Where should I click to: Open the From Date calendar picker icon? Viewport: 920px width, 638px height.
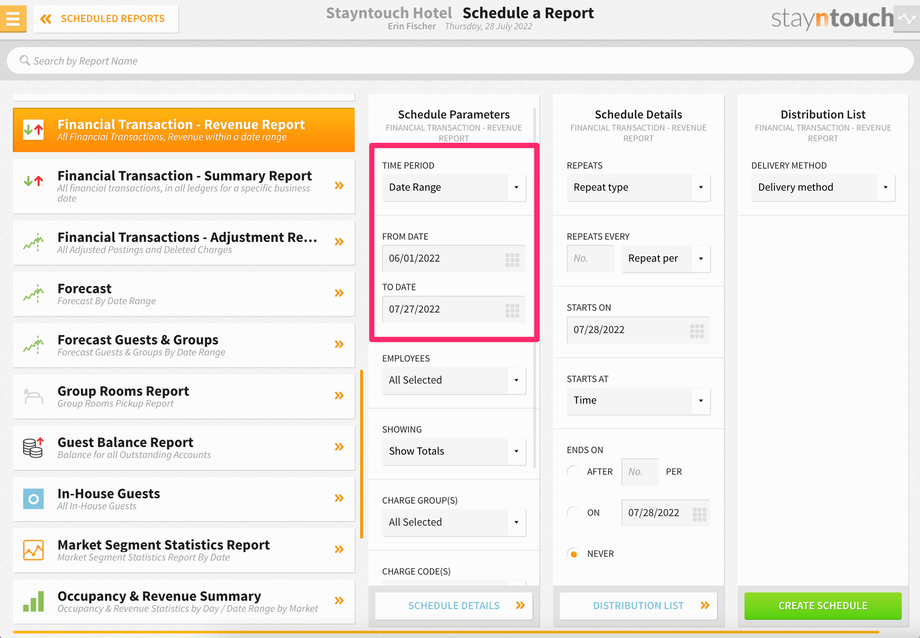click(512, 259)
